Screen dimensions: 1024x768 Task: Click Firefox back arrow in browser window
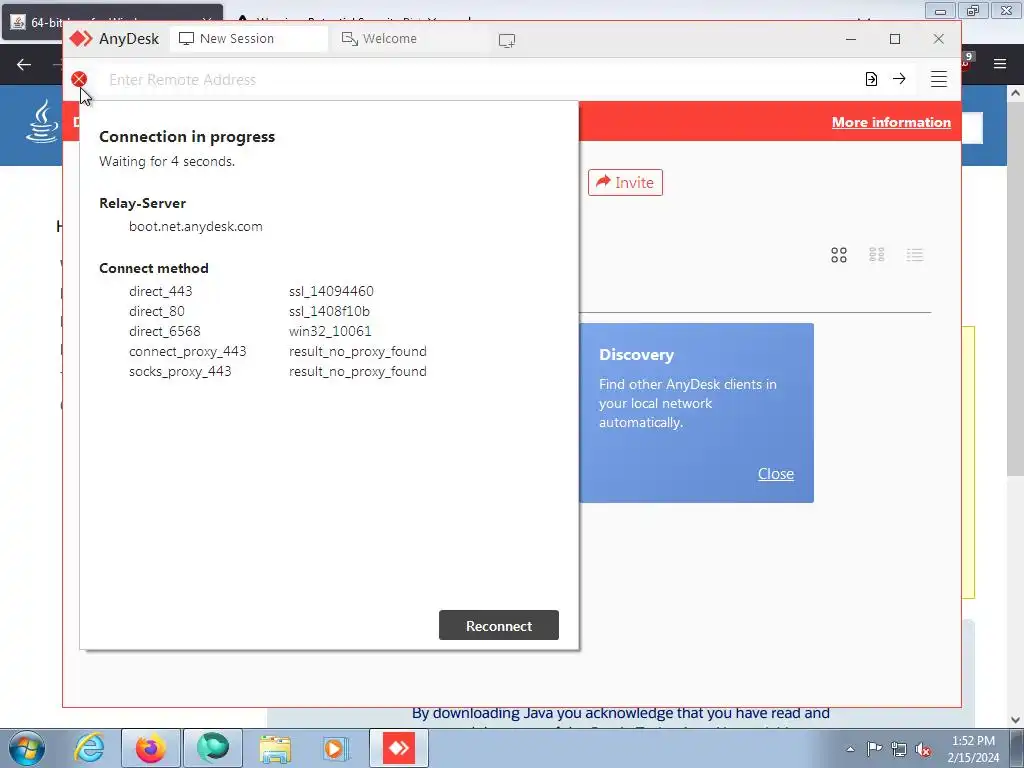point(24,64)
